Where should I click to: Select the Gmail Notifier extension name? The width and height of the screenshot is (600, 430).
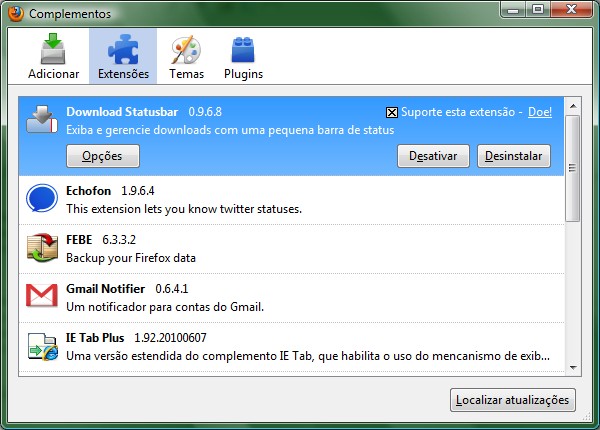(x=106, y=288)
